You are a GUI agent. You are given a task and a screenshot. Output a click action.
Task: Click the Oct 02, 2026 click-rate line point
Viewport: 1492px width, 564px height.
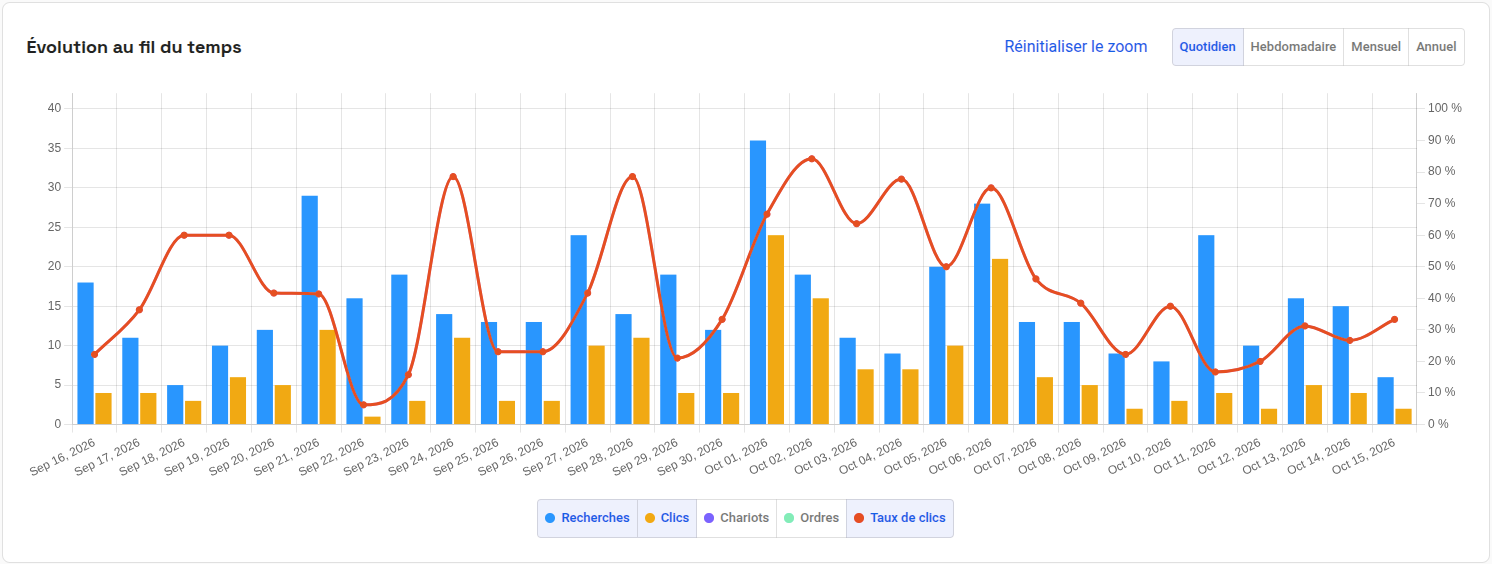coord(811,159)
